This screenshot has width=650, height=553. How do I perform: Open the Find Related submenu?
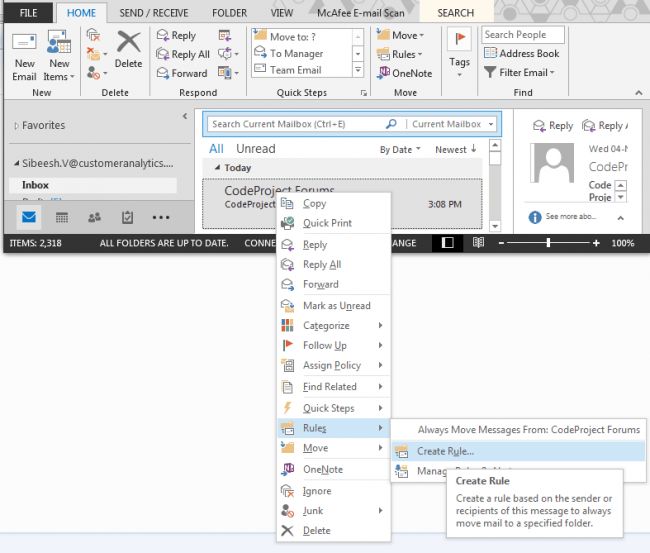coord(334,387)
